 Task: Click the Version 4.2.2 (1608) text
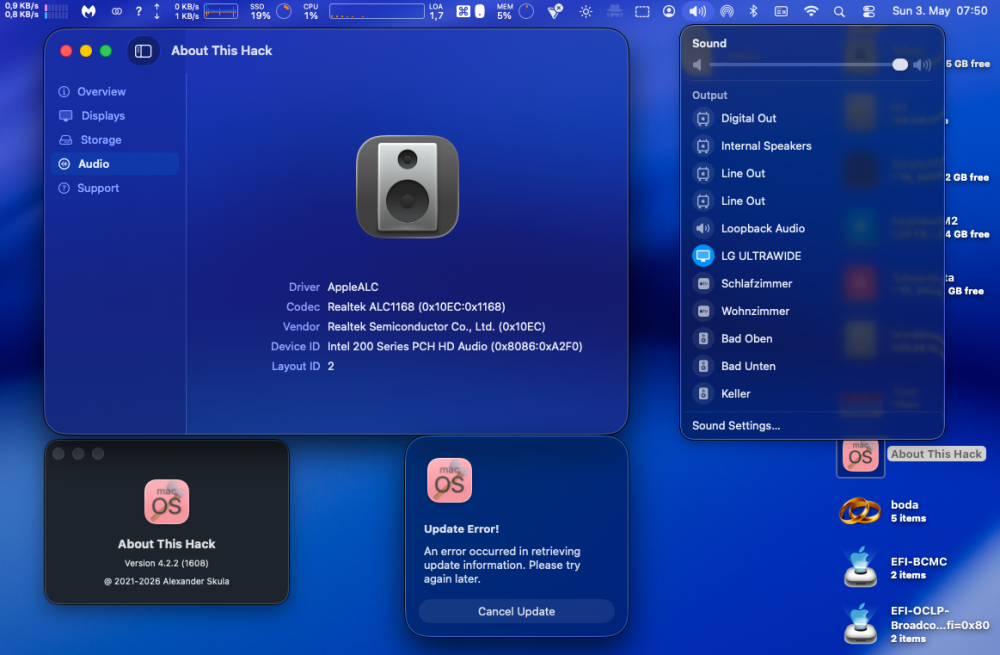166,563
